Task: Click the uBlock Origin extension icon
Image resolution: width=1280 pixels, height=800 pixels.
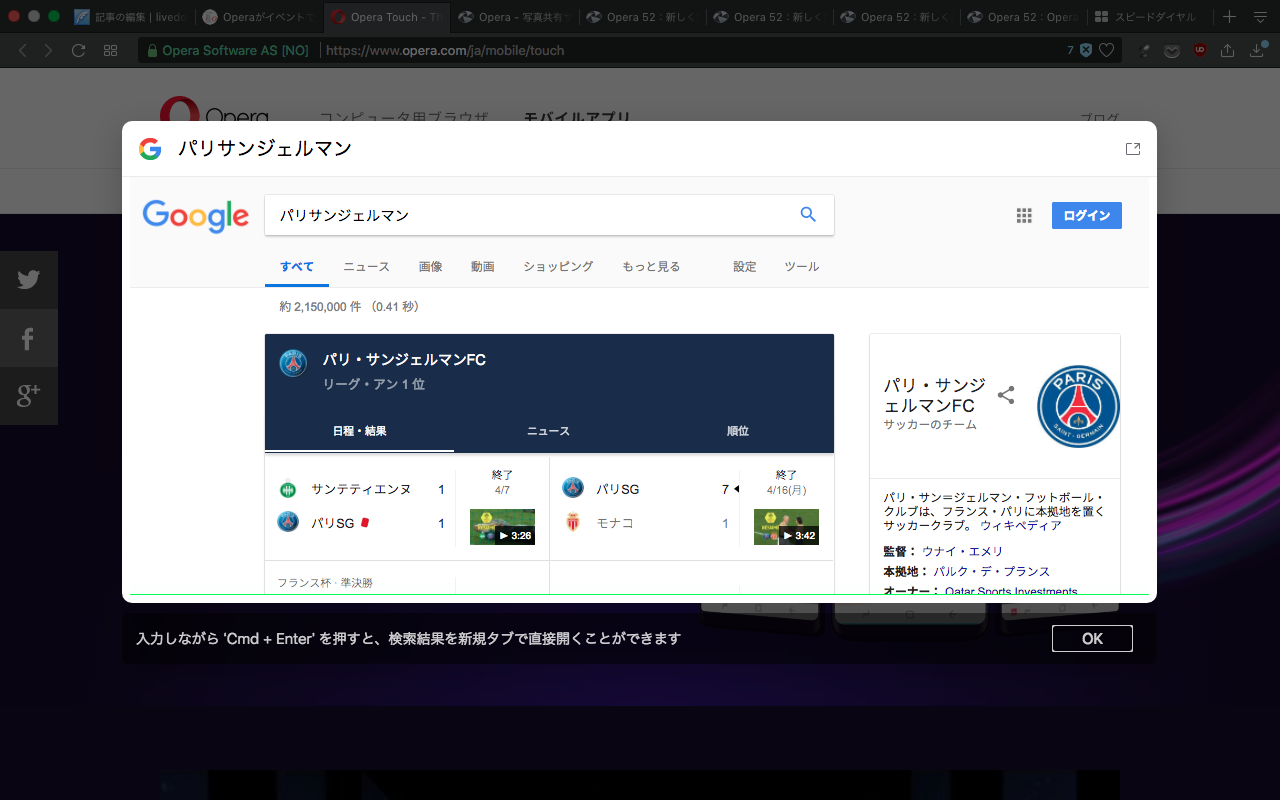Action: [1200, 50]
